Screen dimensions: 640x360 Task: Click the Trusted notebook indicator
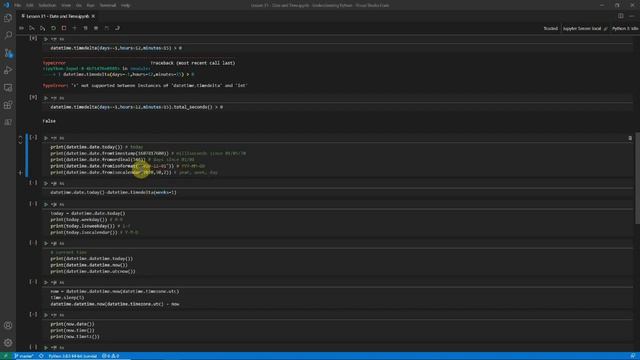tap(550, 29)
